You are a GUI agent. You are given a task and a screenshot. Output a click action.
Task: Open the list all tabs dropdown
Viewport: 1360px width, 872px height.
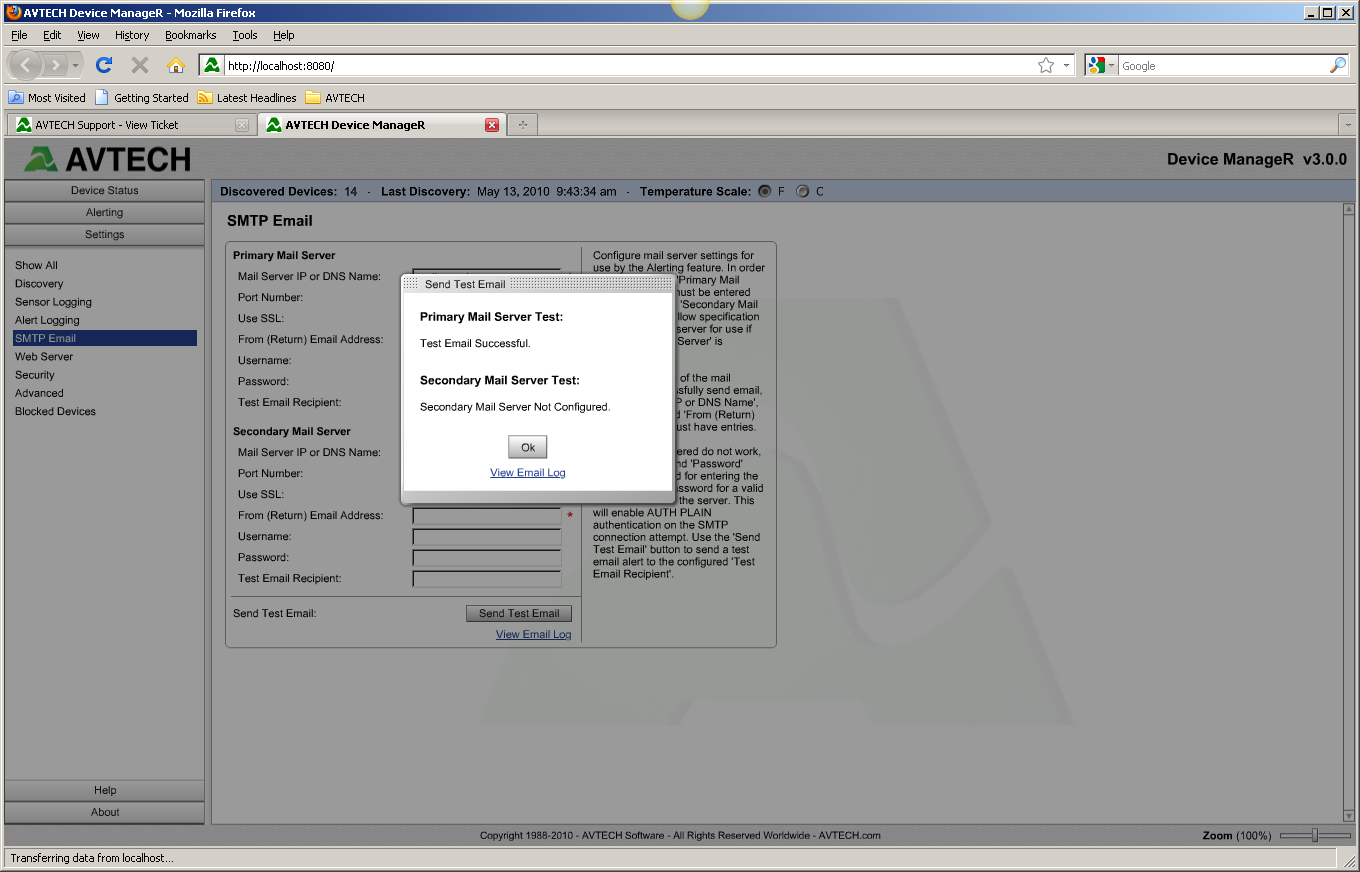1346,125
